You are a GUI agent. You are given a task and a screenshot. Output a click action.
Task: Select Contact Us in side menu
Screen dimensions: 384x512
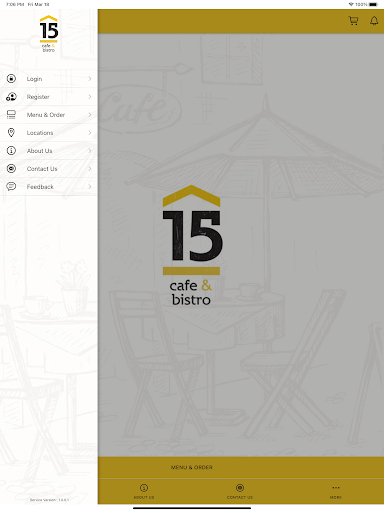(42, 169)
